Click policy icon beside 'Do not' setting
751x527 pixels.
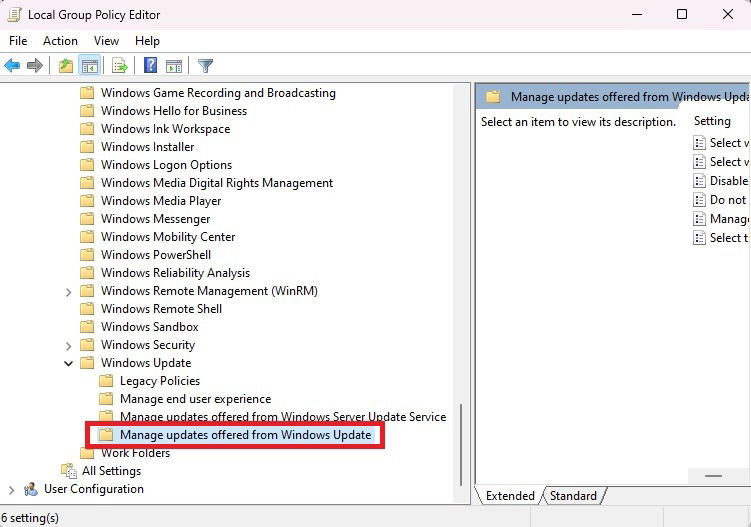coord(700,200)
